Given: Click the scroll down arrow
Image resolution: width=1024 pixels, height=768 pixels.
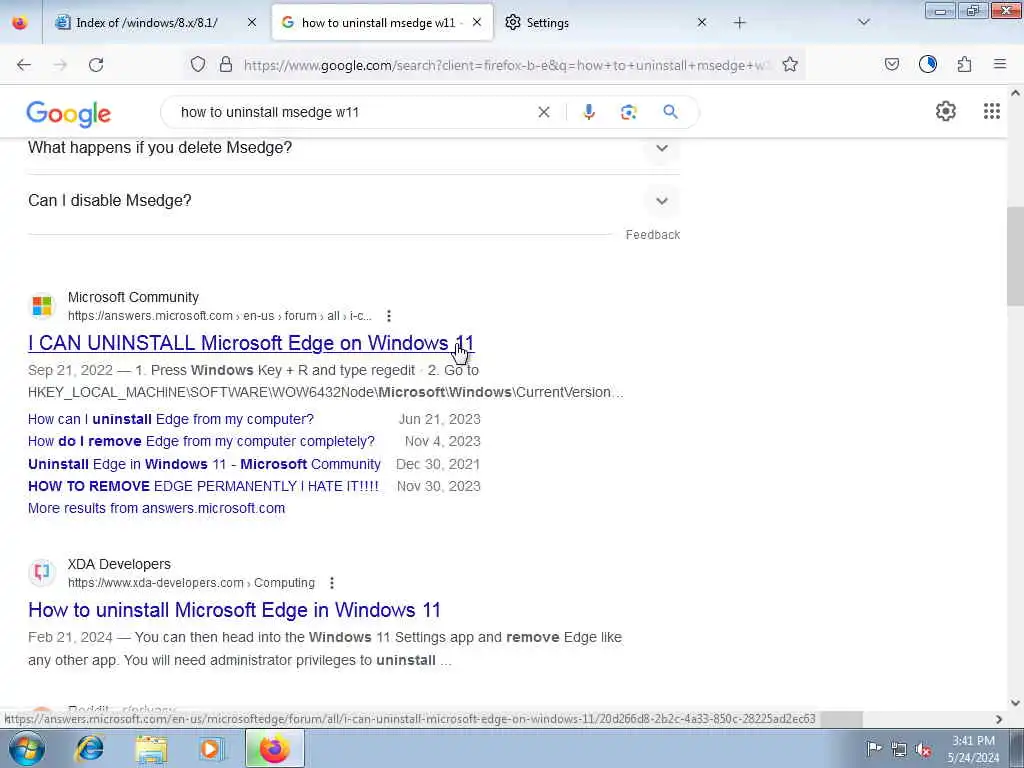Looking at the screenshot, I should click(x=1015, y=703).
